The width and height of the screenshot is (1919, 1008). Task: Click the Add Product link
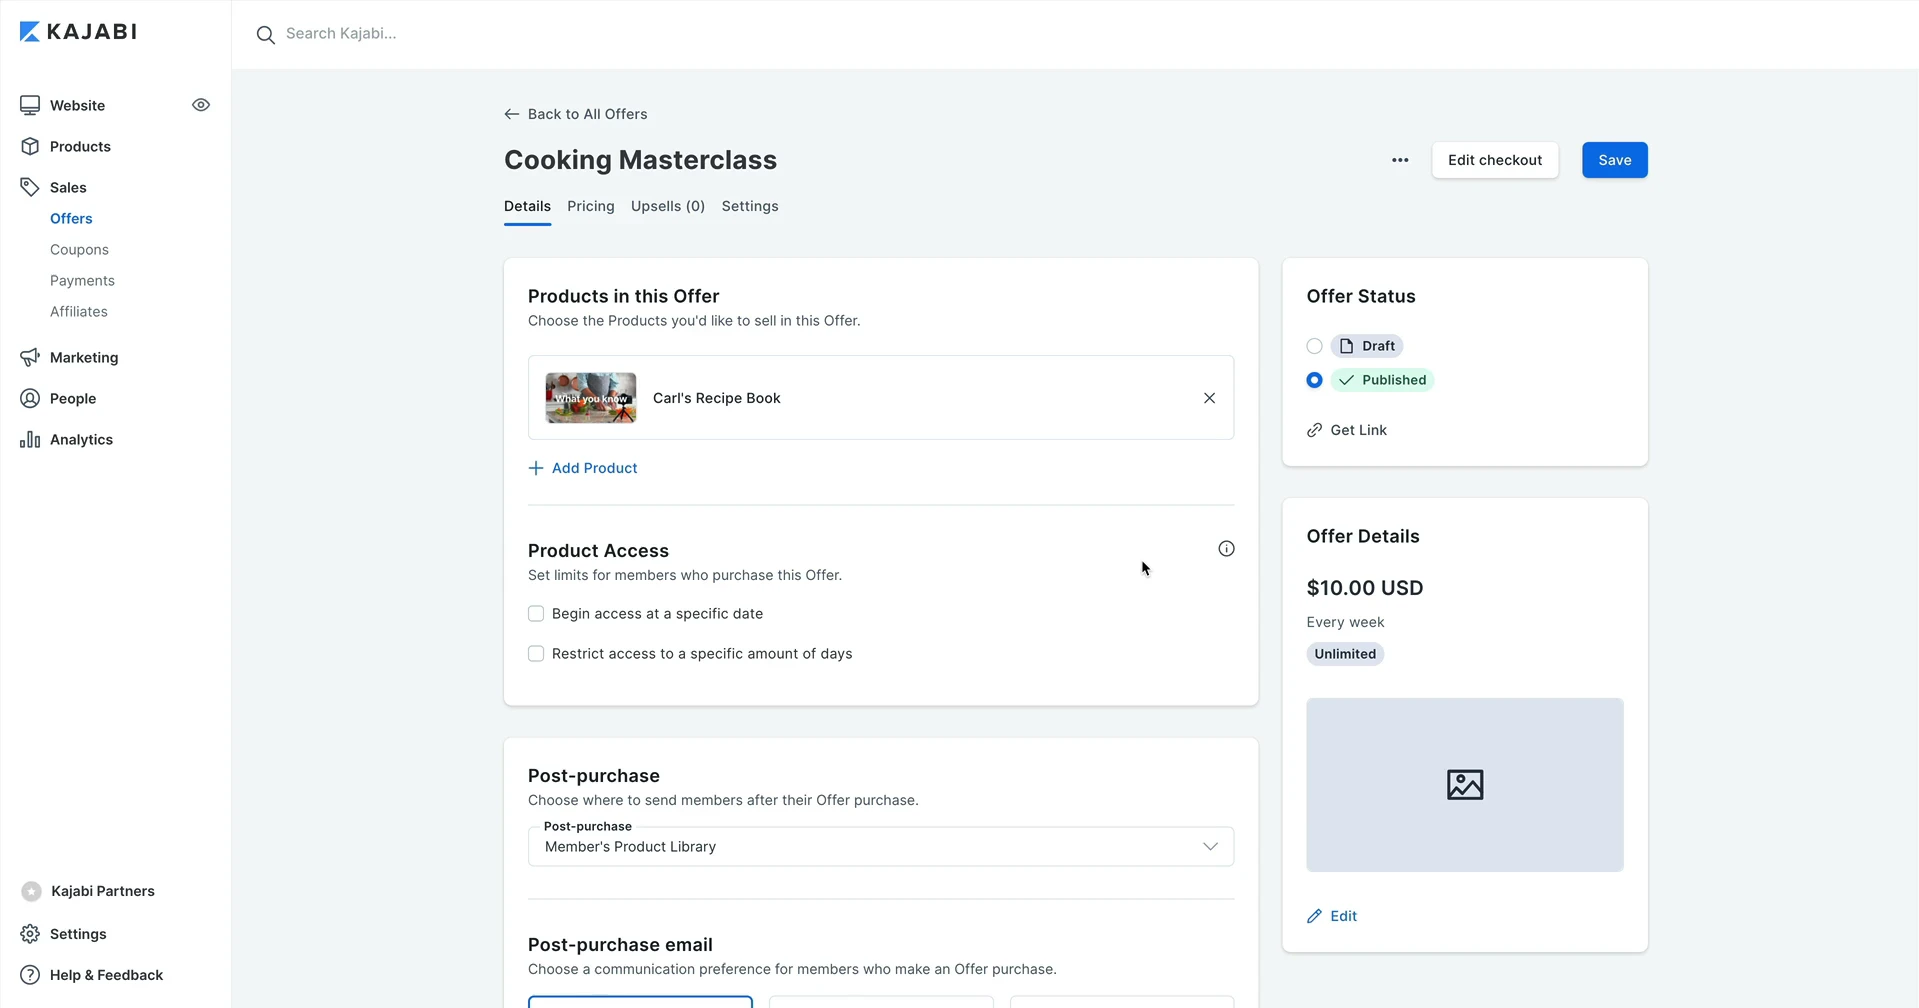point(594,468)
